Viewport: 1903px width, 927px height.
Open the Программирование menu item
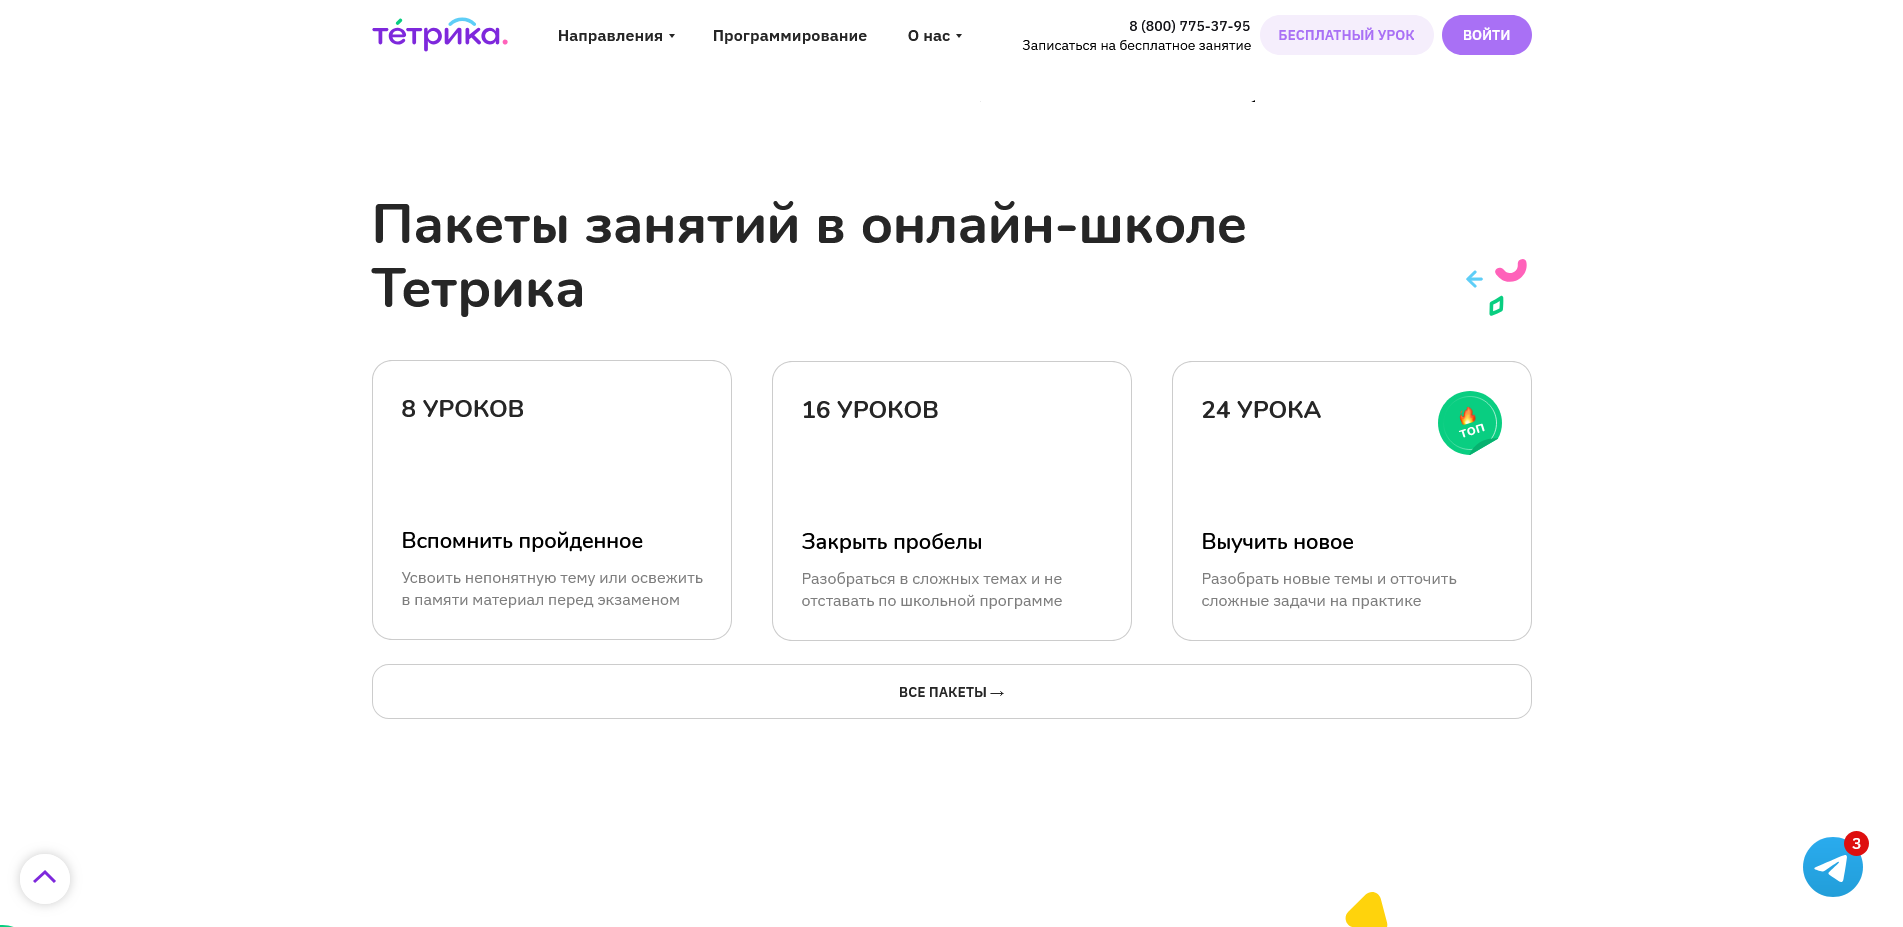click(790, 35)
